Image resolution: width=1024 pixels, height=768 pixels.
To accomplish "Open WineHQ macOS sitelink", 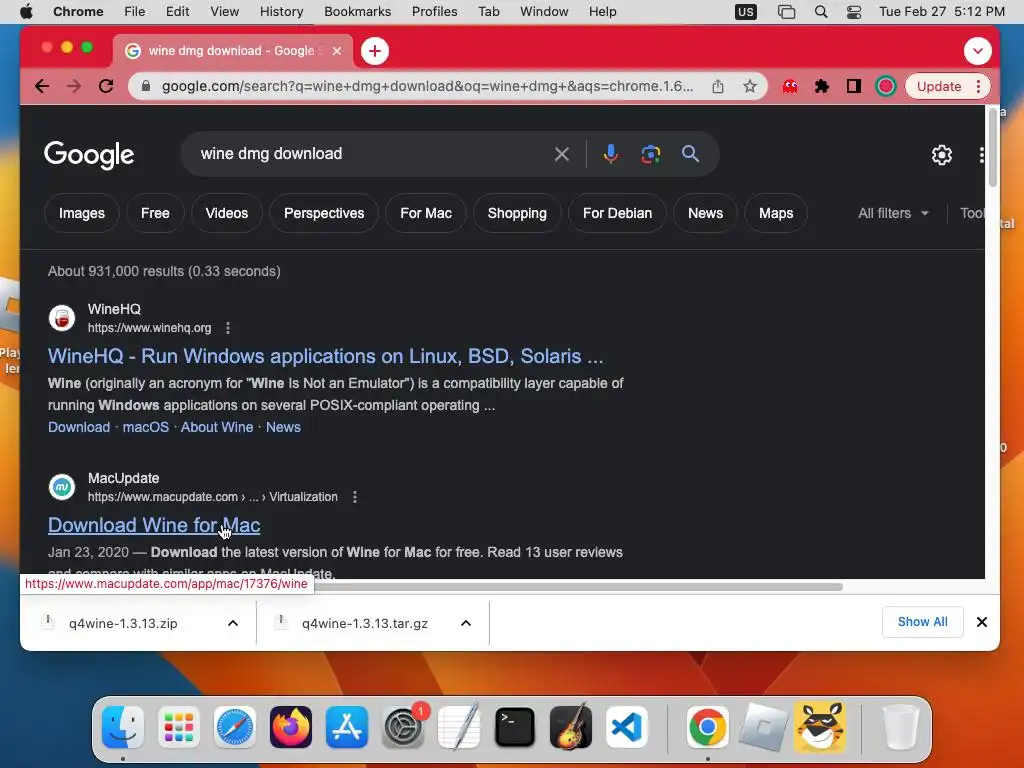I will pos(146,427).
